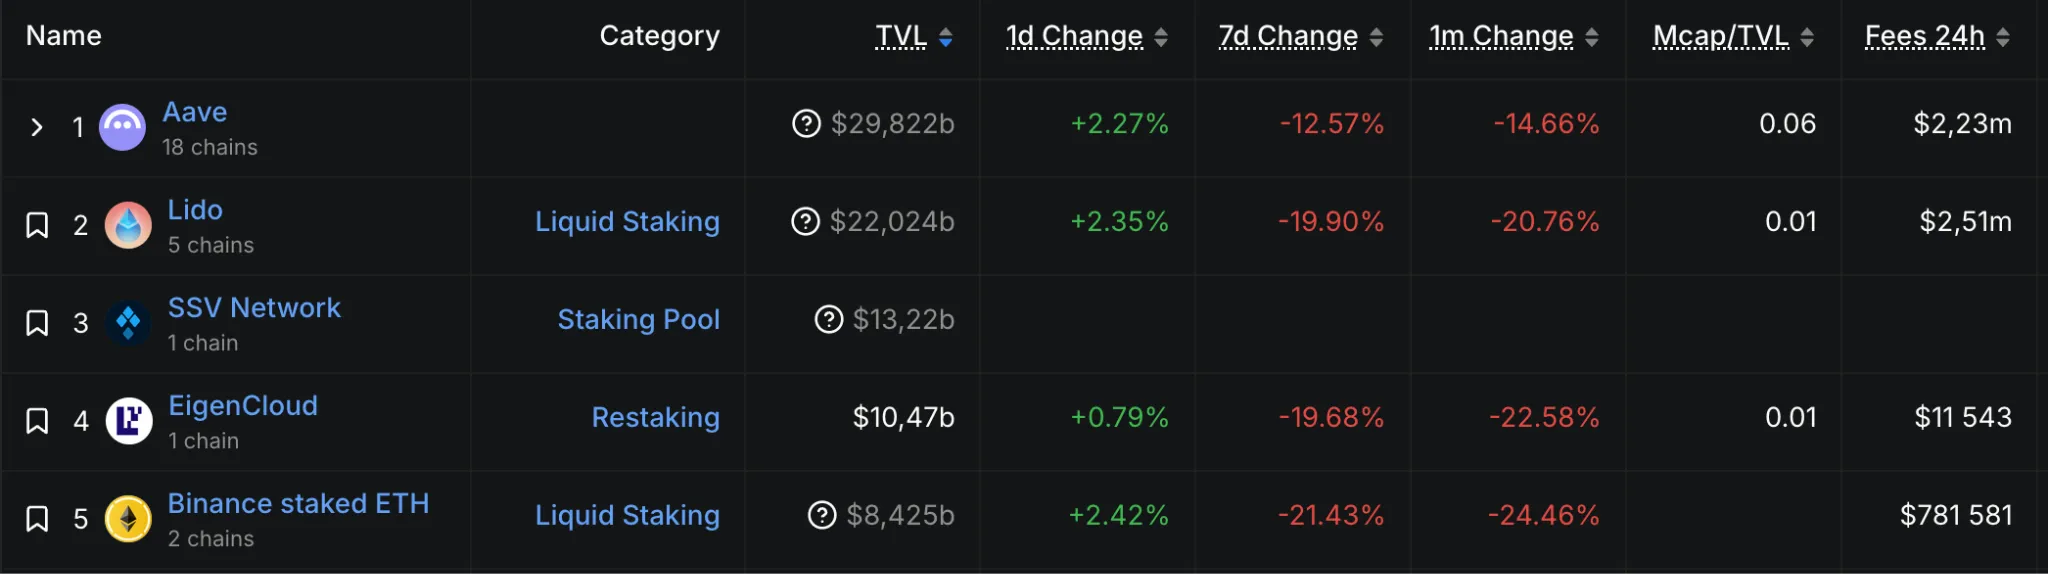2048x574 pixels.
Task: Expand the Aave row chevron
Action: (37, 127)
